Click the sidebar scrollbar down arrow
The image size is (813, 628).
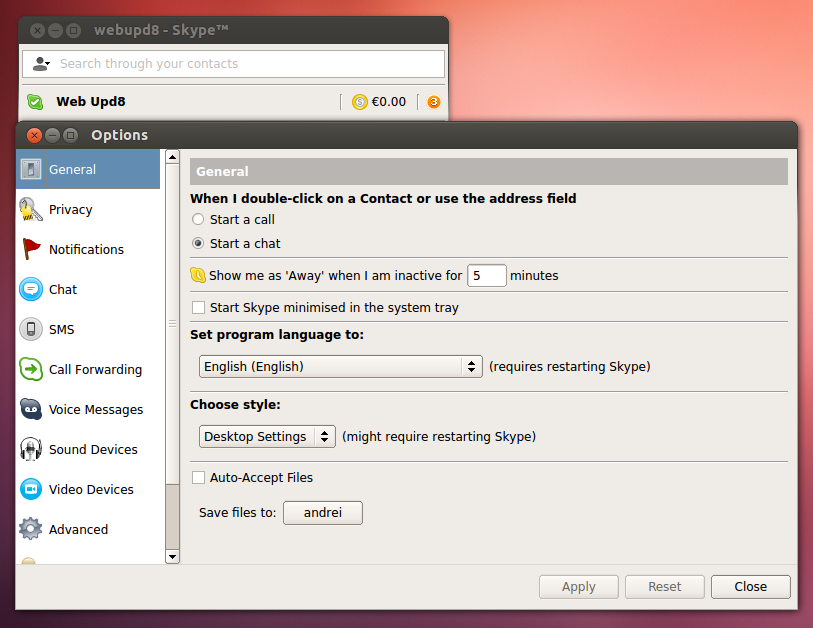coord(173,557)
